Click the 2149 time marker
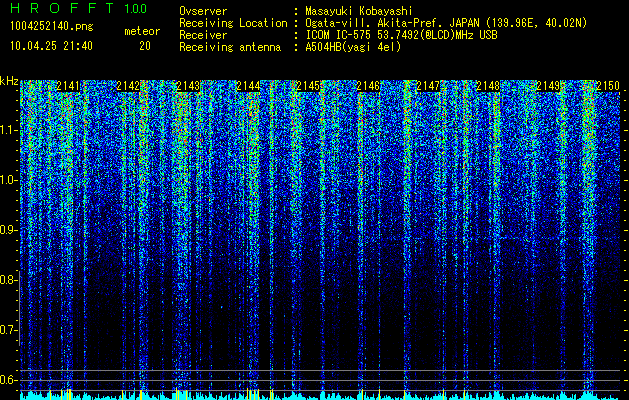 548,86
